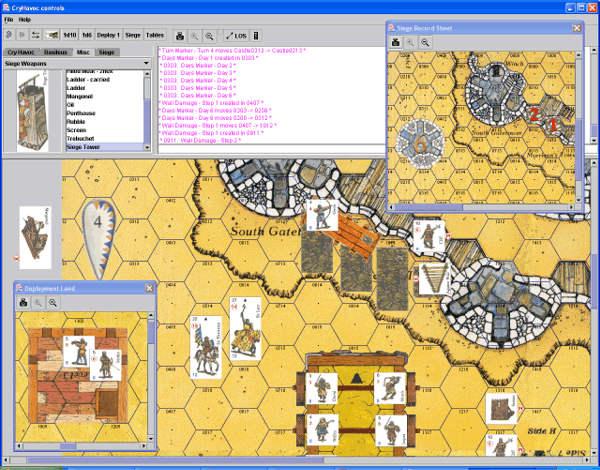The width and height of the screenshot is (600, 470).
Task: Zoom out on the main map toolbar
Action: tap(209, 36)
